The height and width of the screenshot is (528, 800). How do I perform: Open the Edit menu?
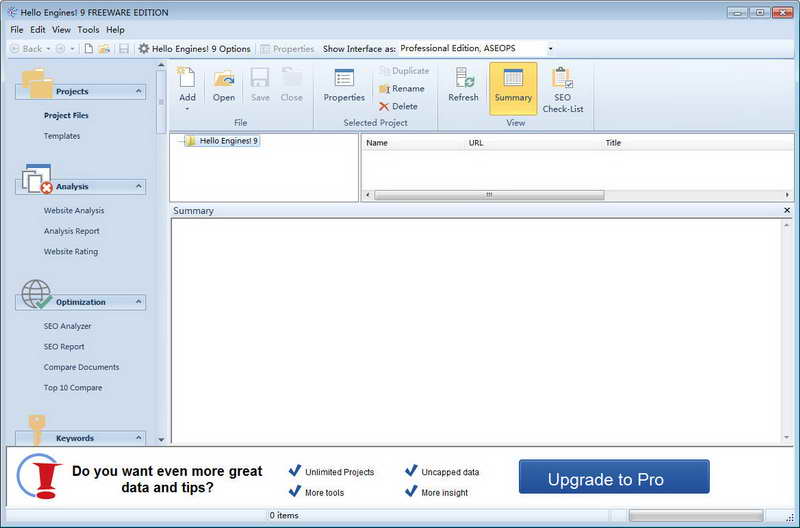tap(38, 30)
